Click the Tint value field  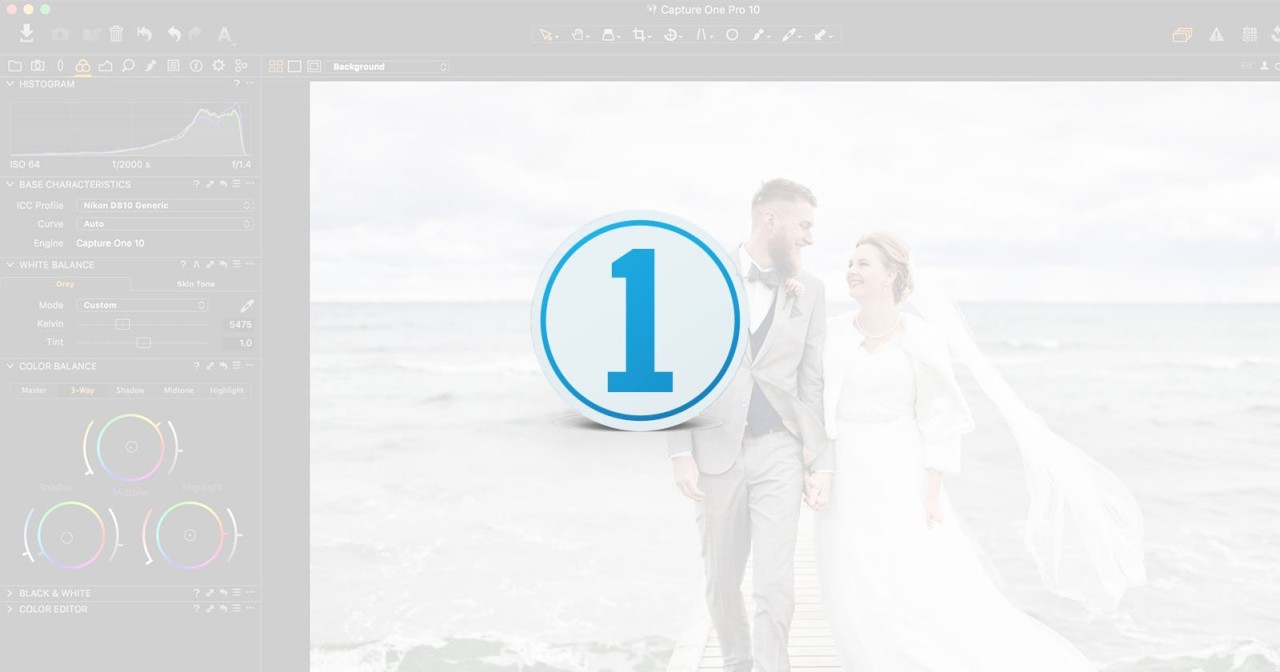[238, 343]
